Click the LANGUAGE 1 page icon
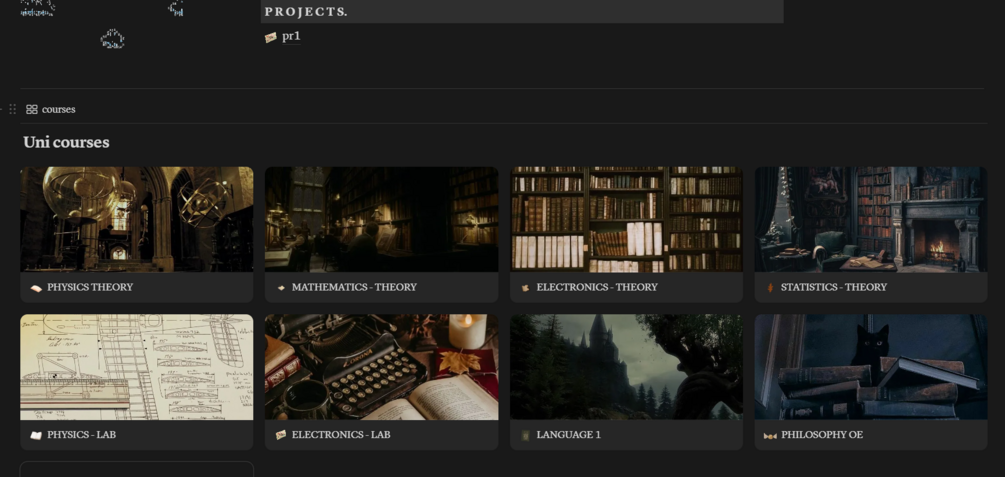The height and width of the screenshot is (477, 1005). coord(526,435)
